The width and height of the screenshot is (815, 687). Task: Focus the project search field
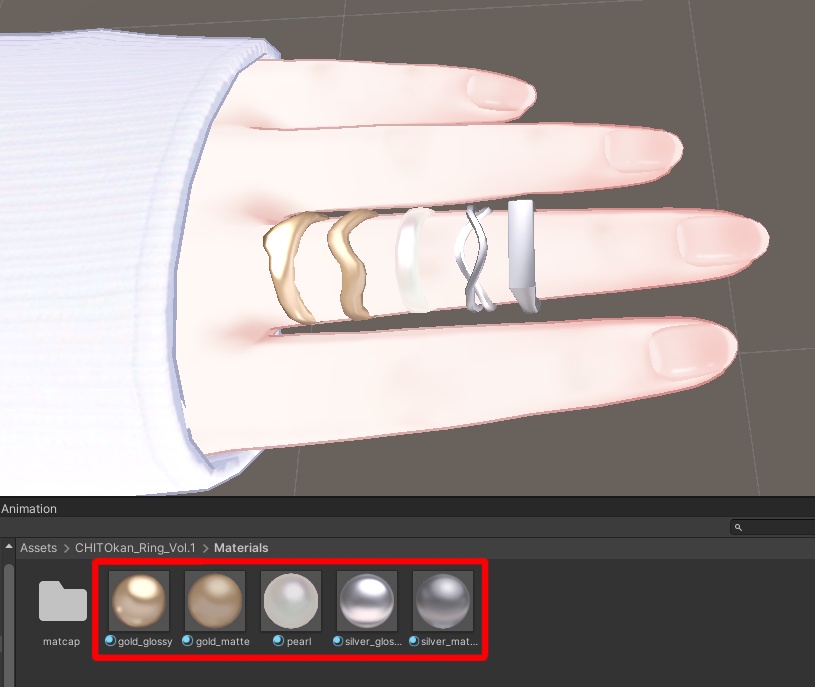[x=773, y=527]
